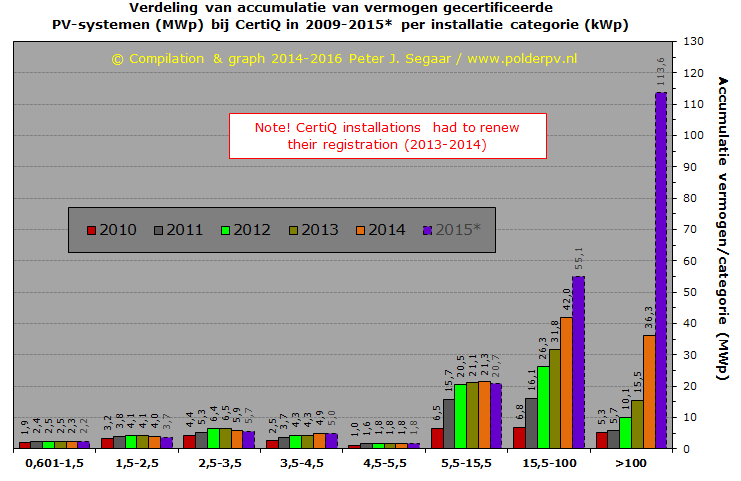741x481 pixels.
Task: Click the orange 2014 legend swatch
Action: point(361,230)
